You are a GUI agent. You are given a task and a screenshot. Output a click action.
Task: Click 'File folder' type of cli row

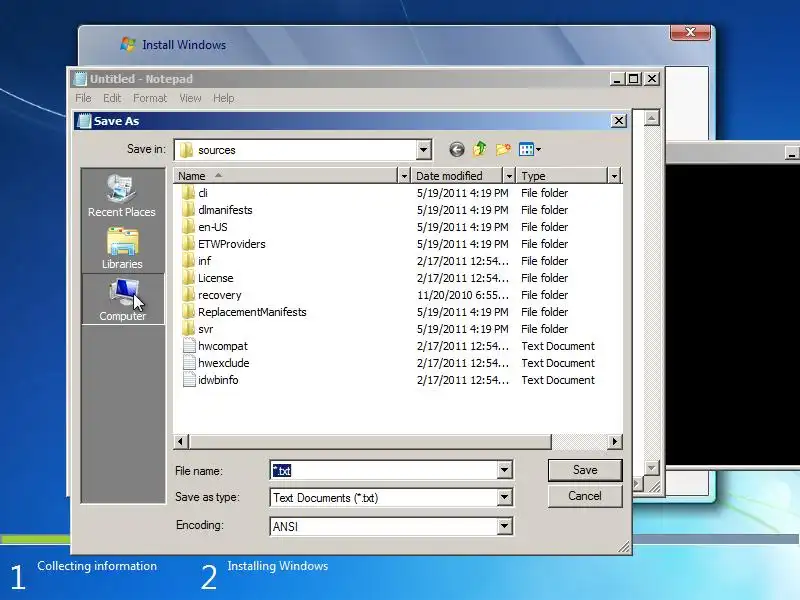pyautogui.click(x=544, y=193)
